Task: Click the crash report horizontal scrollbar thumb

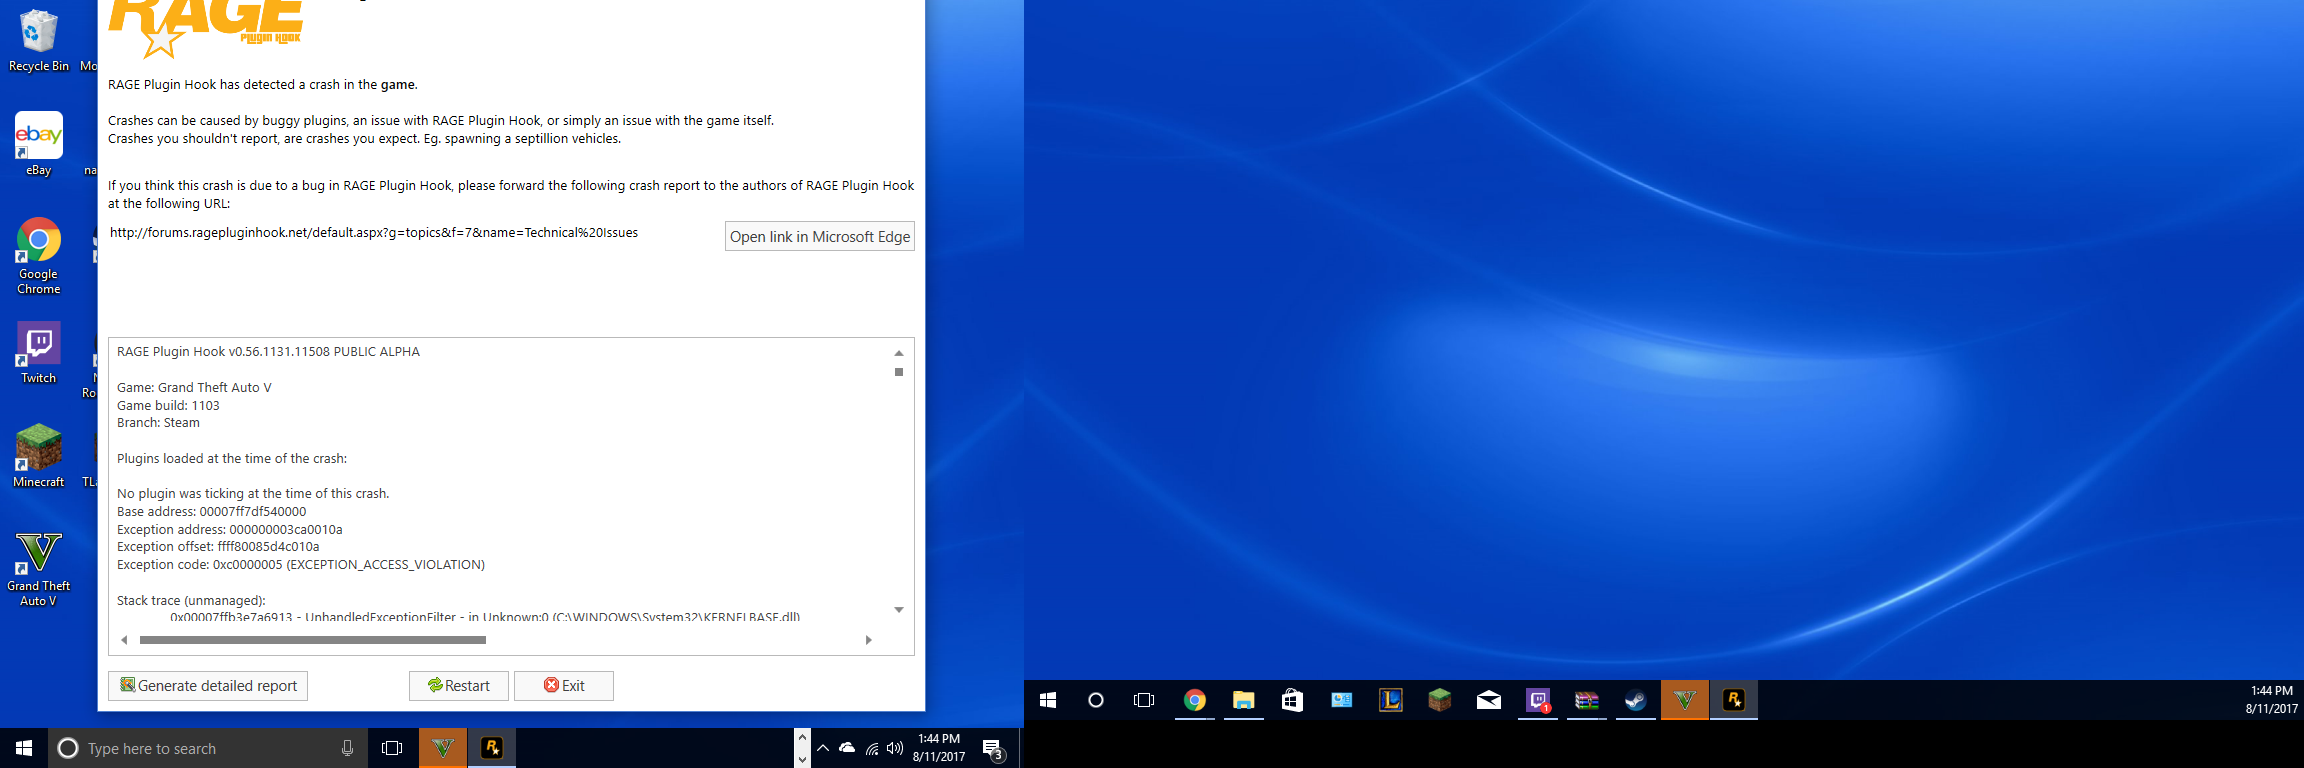Action: point(312,640)
